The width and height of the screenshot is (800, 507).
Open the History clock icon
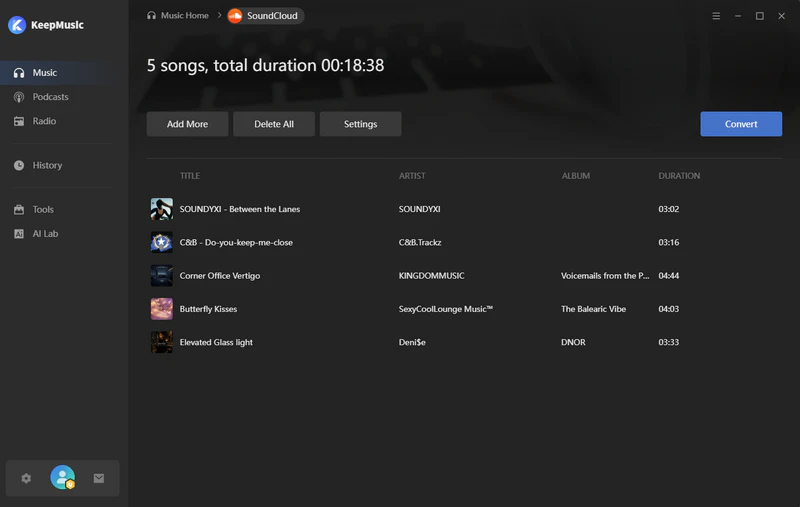[19, 165]
